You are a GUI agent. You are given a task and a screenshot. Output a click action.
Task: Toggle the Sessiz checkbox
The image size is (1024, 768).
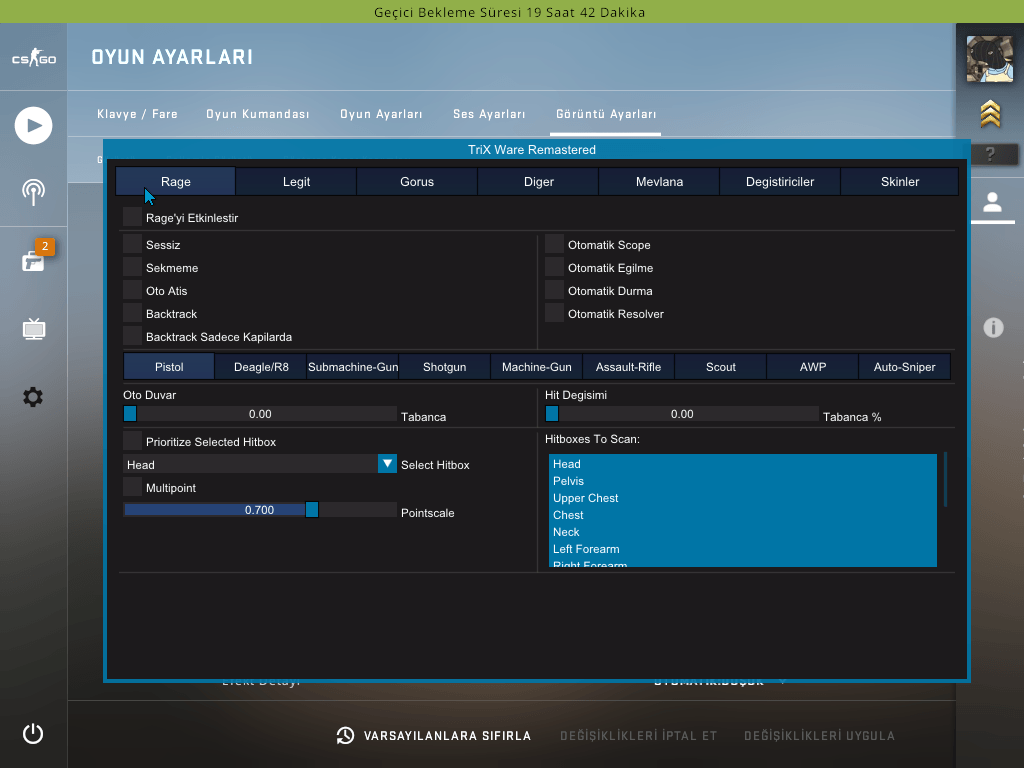pos(133,244)
